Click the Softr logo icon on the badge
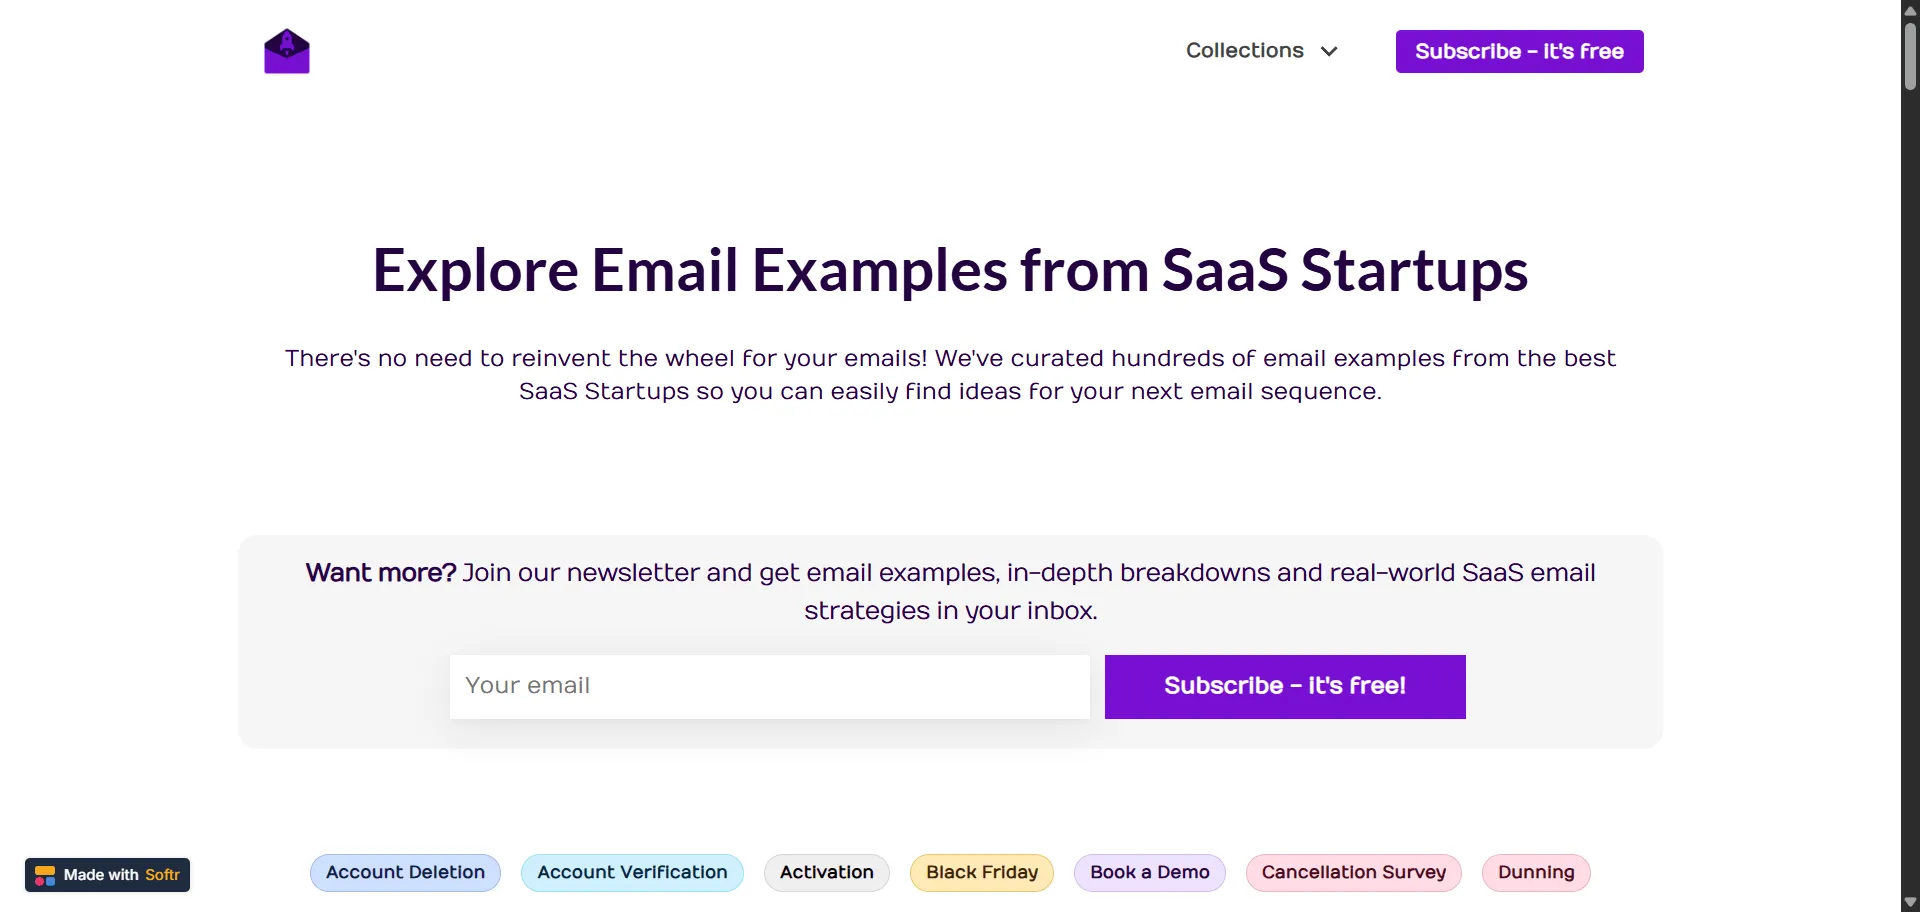 click(x=45, y=874)
